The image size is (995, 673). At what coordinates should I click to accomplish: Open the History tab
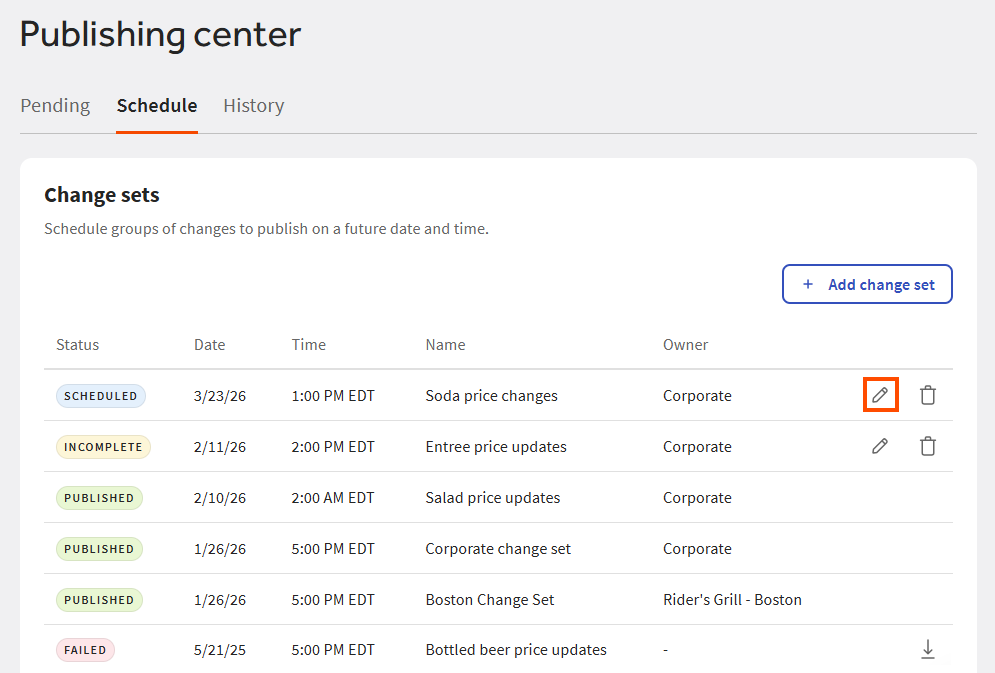tap(253, 105)
